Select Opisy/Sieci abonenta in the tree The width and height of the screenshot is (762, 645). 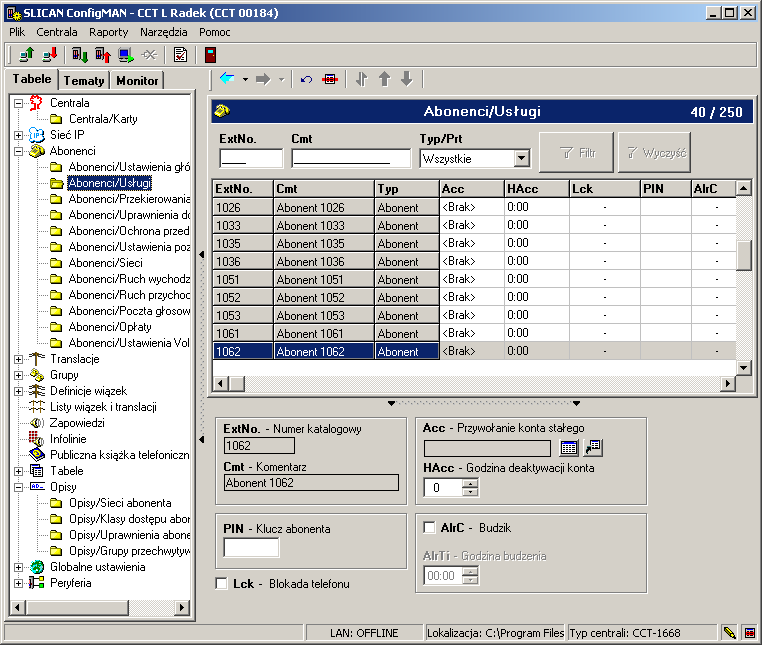(x=120, y=503)
